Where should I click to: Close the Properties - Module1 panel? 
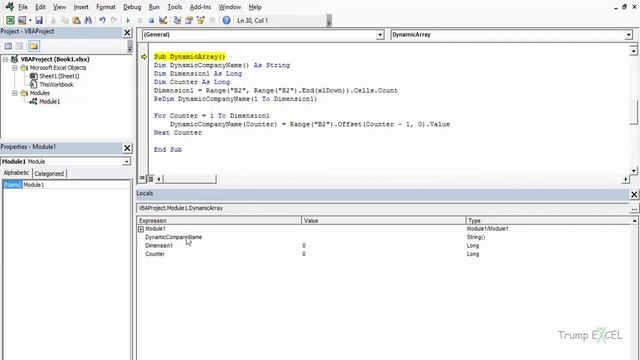click(127, 148)
